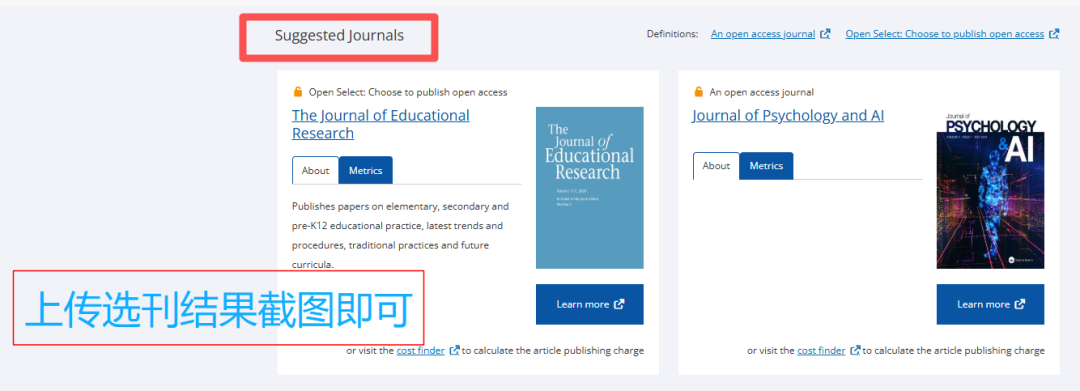Image resolution: width=1080 pixels, height=391 pixels.
Task: Open The Journal of Educational Research link
Action: click(x=380, y=124)
